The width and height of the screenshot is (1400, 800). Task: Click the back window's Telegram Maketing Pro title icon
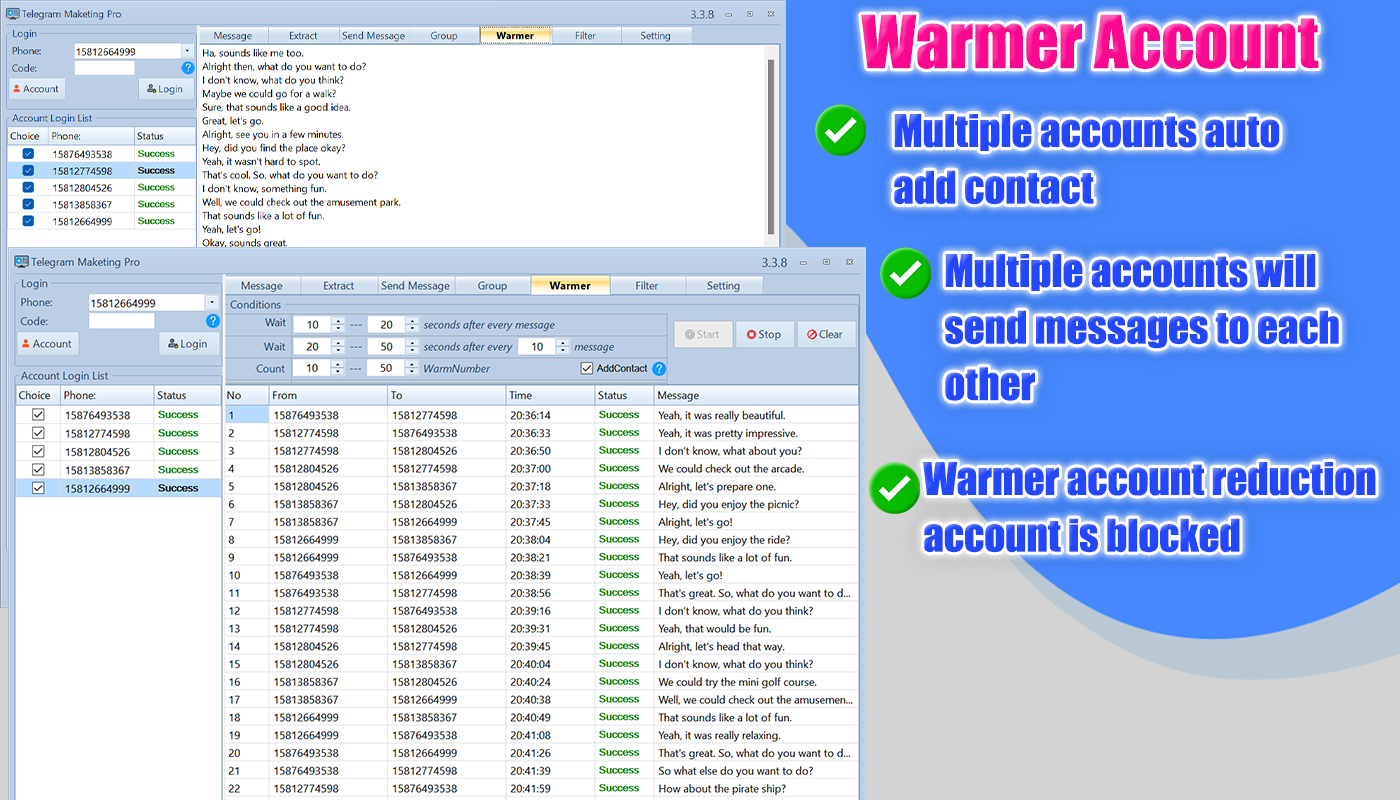[14, 15]
